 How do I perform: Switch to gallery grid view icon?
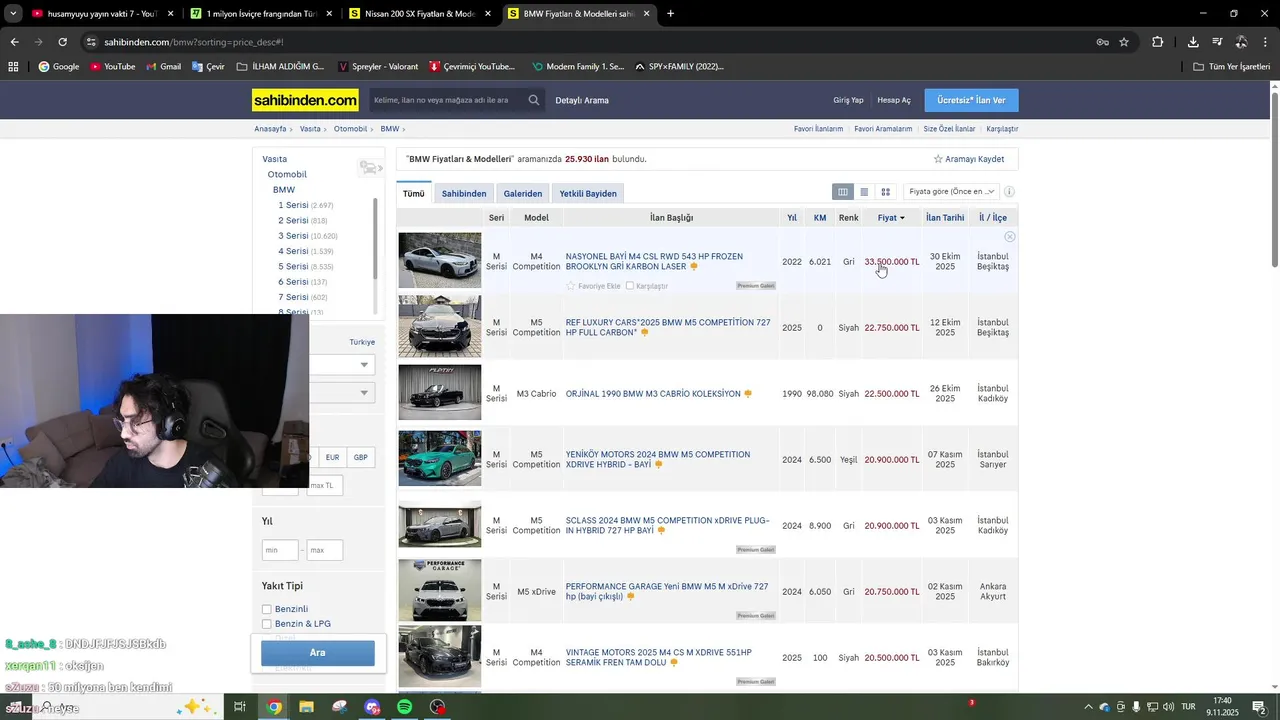(885, 192)
